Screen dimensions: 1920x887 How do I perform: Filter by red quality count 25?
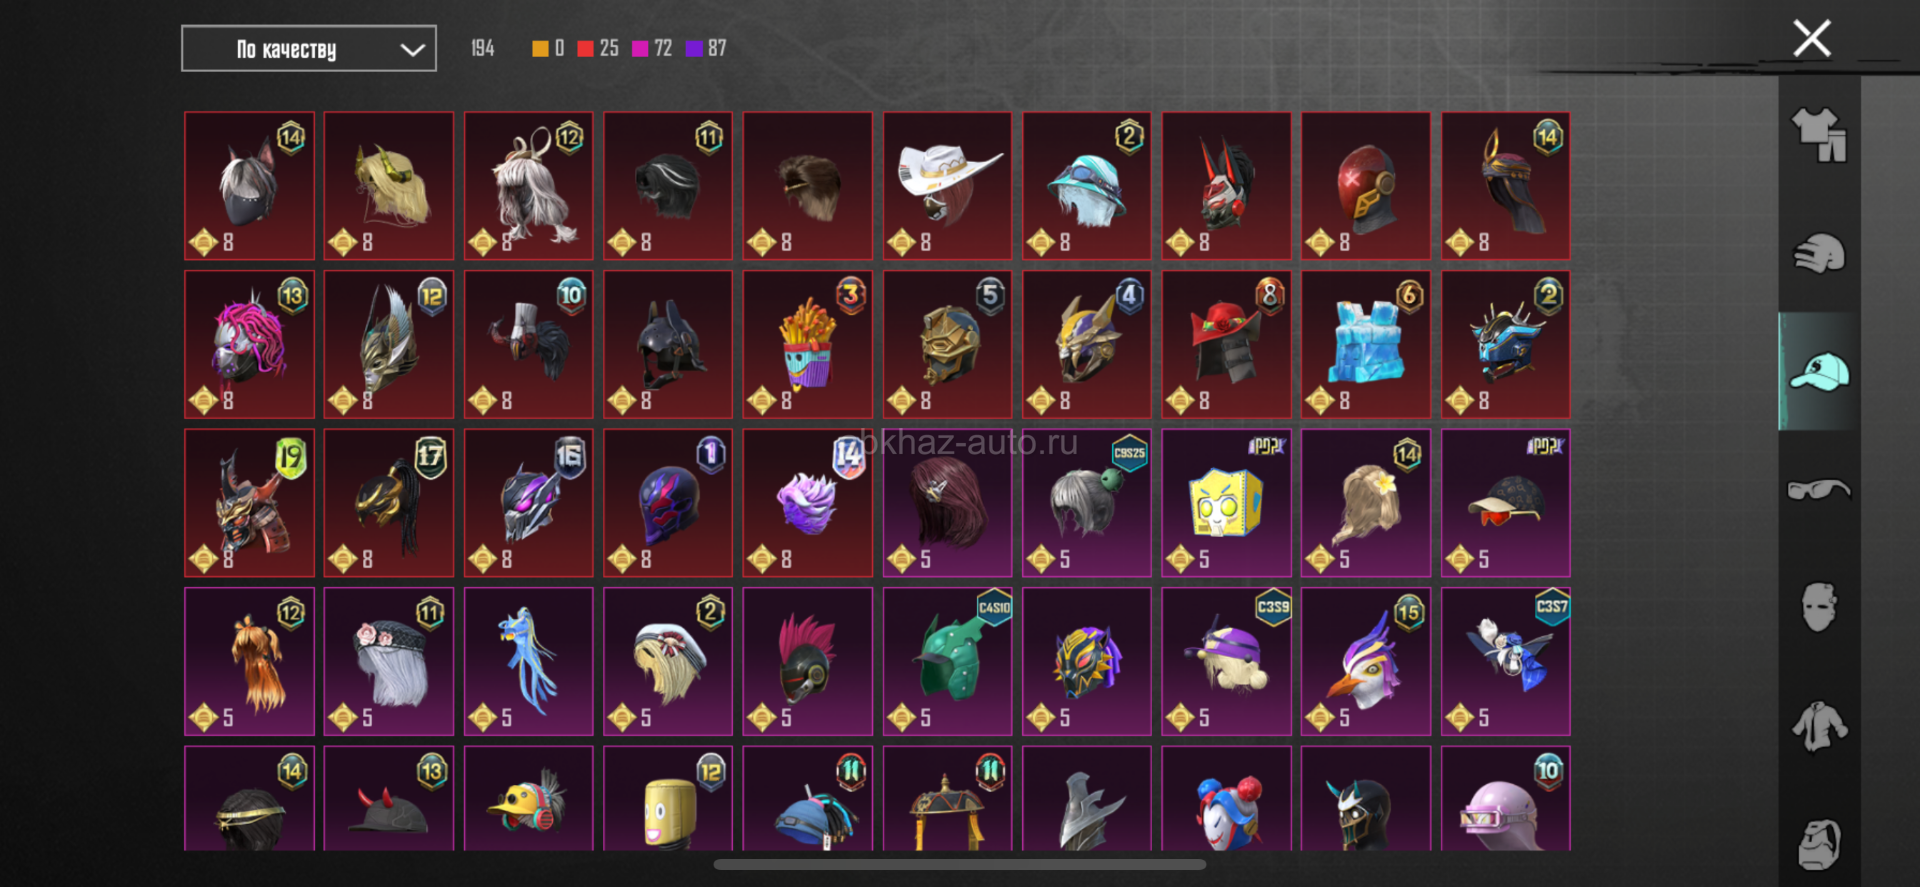coord(598,48)
